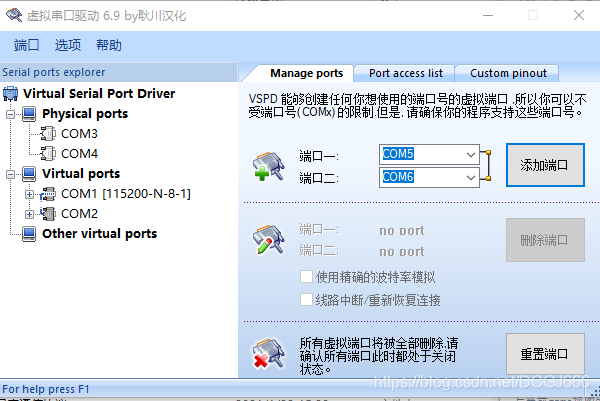600x401 pixels.
Task: Expand the COM2 tree node
Action: (29, 214)
